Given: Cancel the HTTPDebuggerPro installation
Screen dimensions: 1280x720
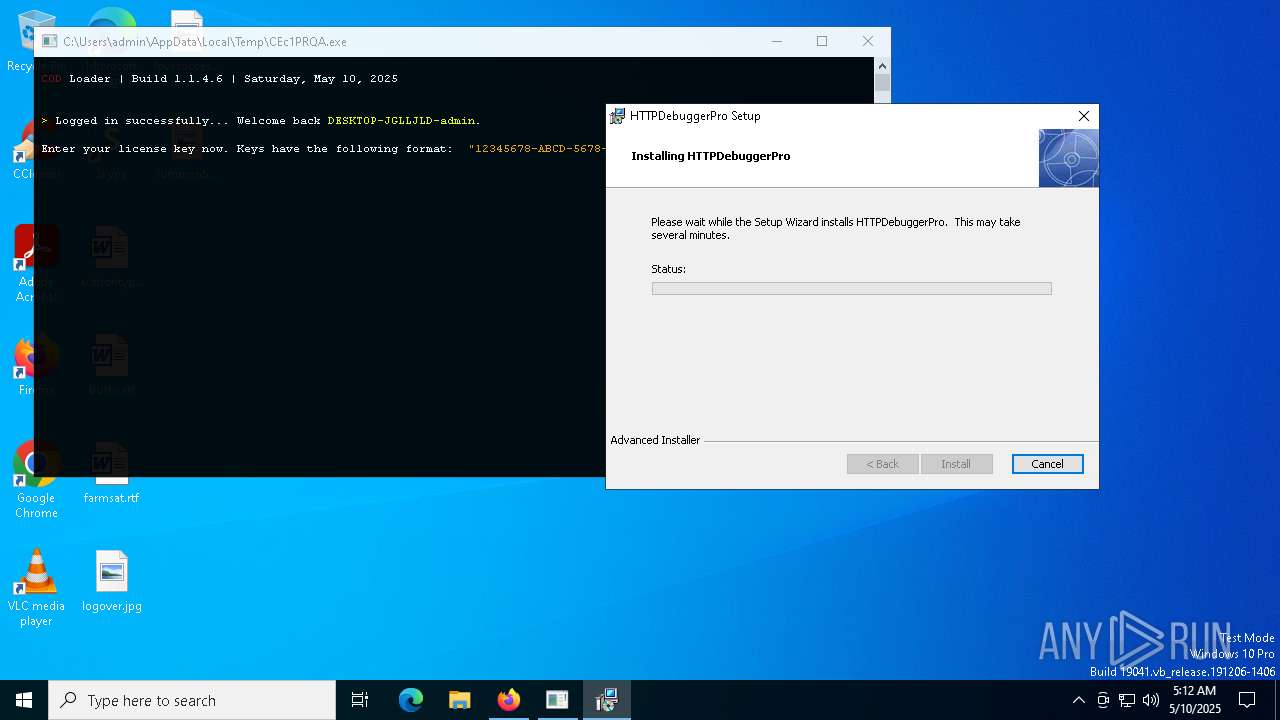Looking at the screenshot, I should tap(1047, 464).
